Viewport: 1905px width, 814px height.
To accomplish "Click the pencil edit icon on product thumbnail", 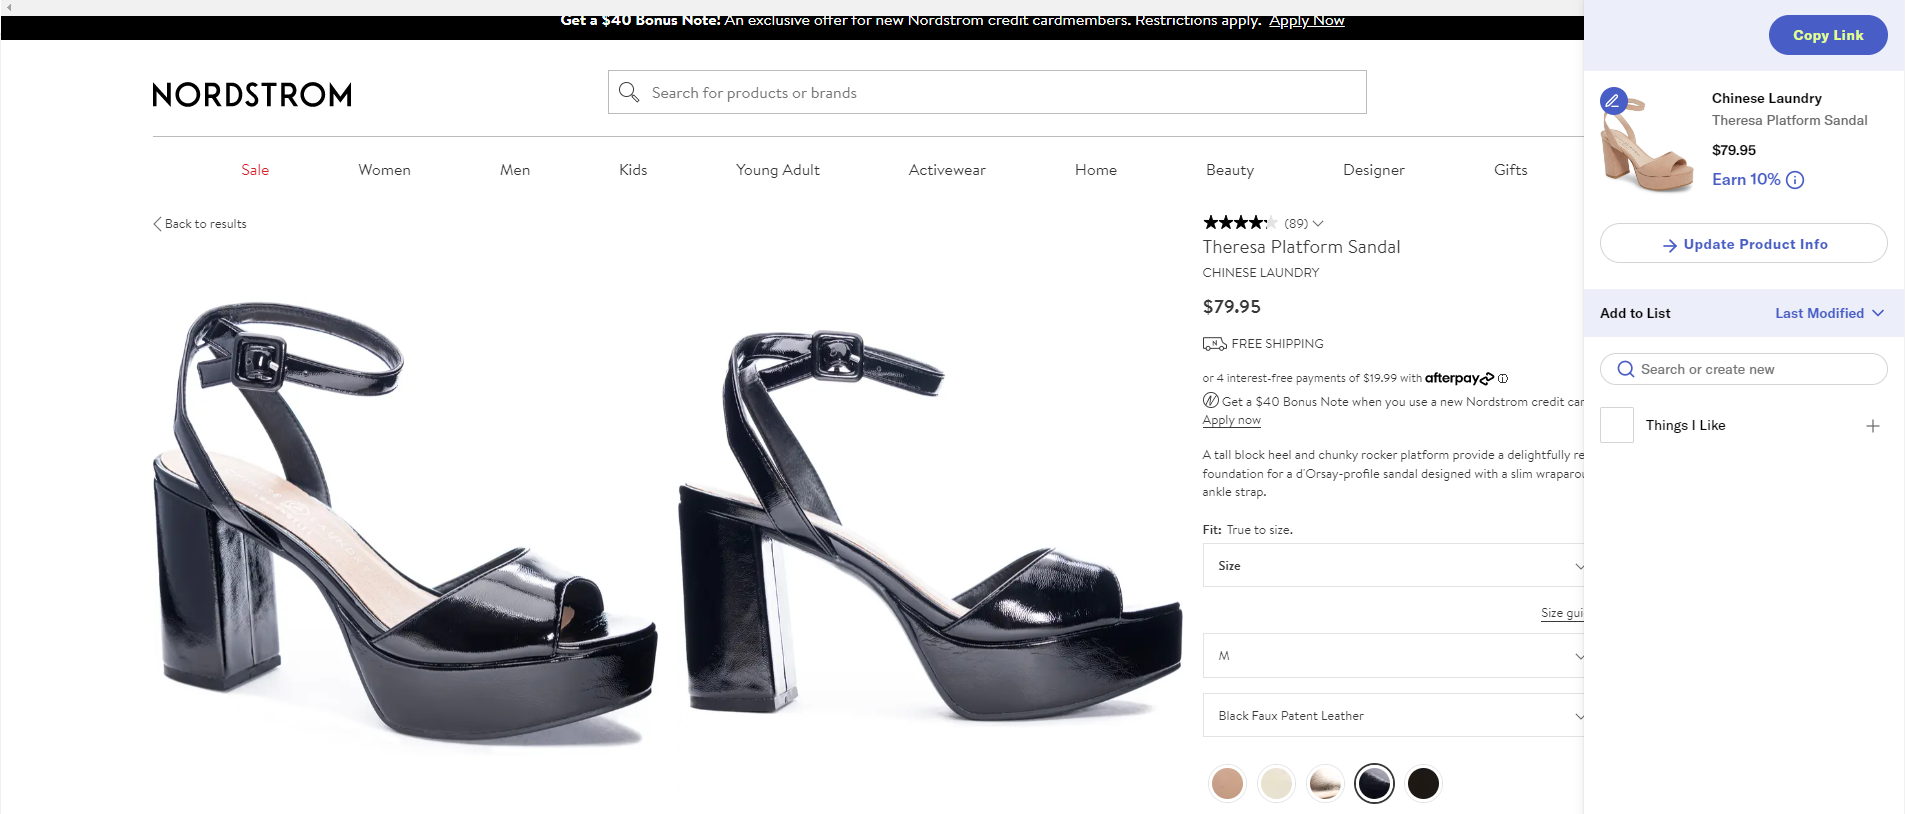I will point(1613,101).
